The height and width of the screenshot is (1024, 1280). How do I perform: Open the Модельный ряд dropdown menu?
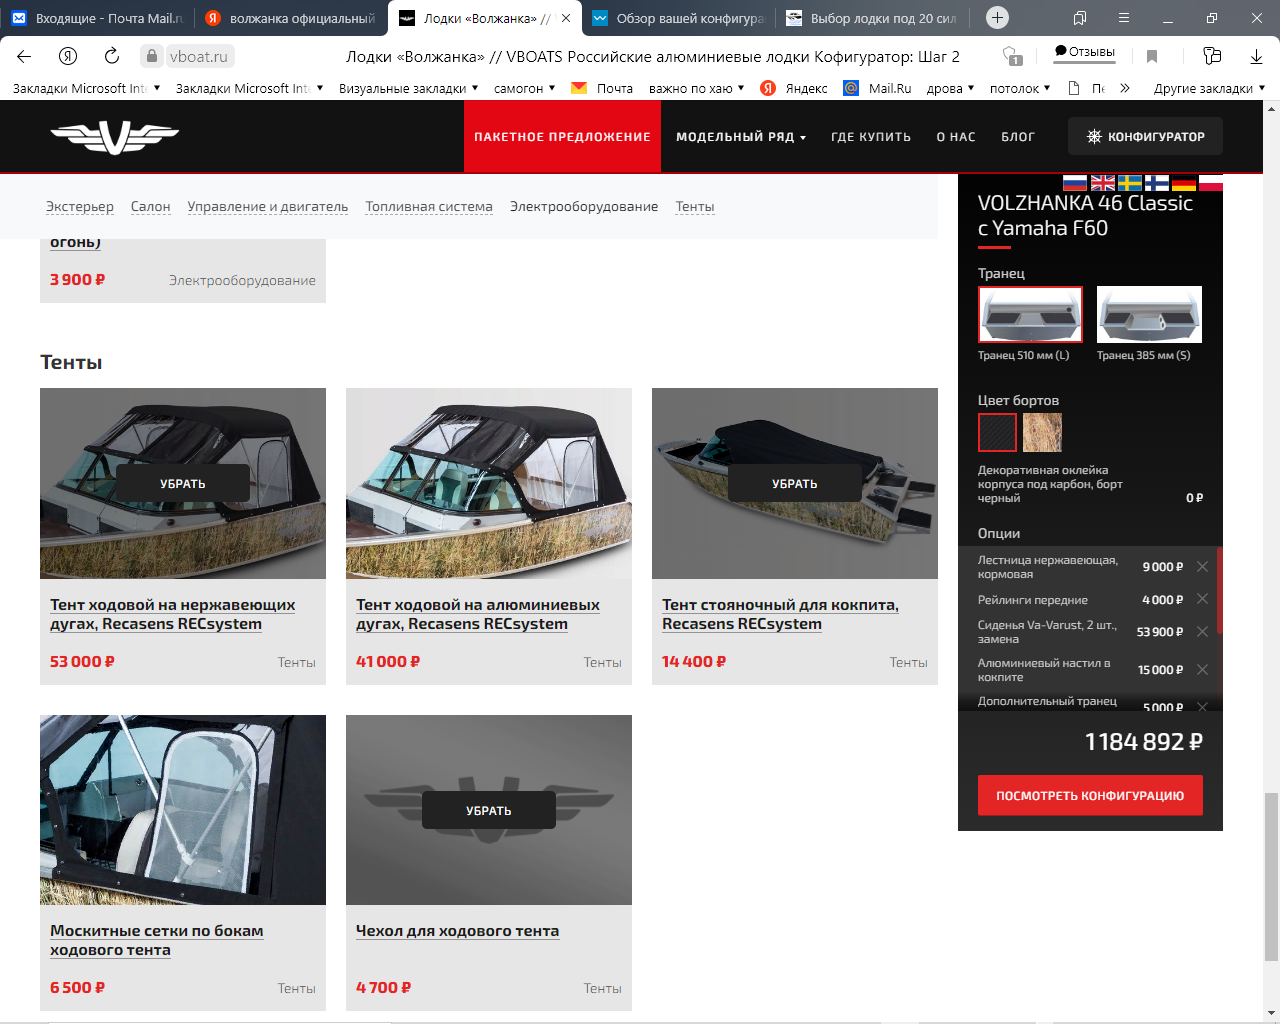click(740, 137)
